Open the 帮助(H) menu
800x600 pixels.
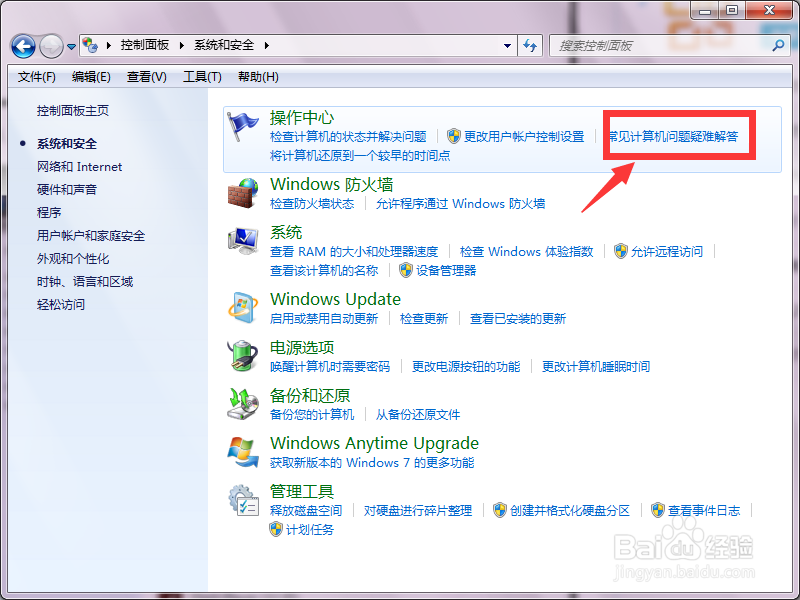click(258, 77)
